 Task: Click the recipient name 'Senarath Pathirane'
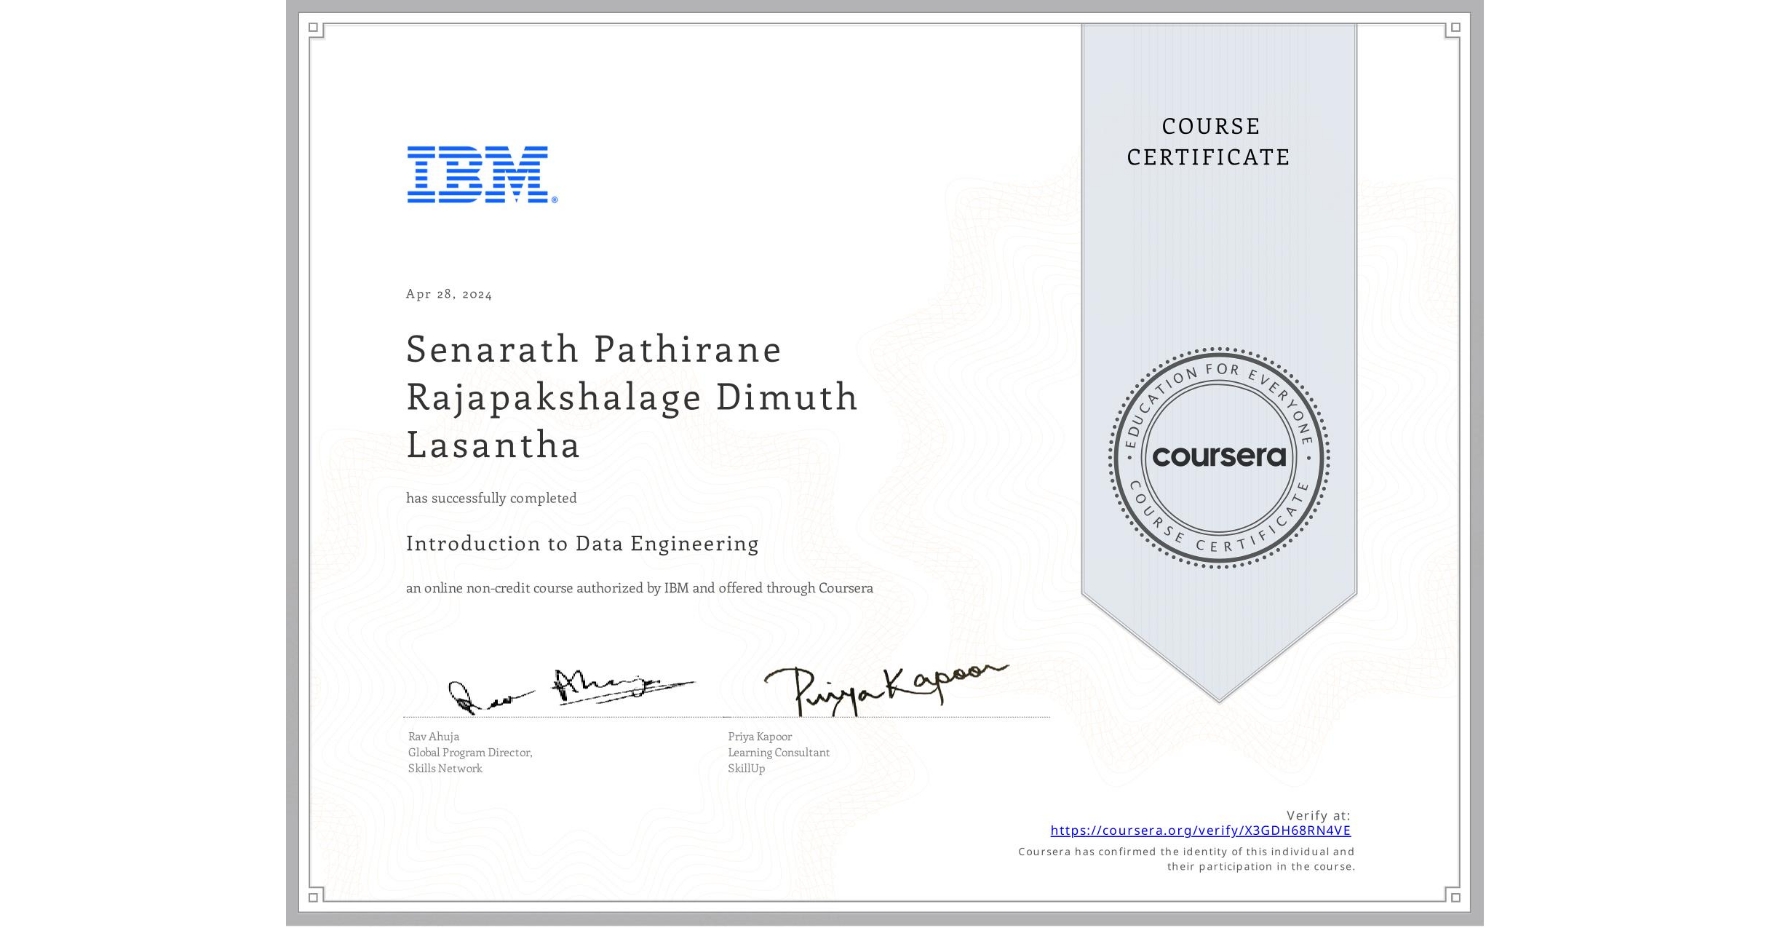593,350
